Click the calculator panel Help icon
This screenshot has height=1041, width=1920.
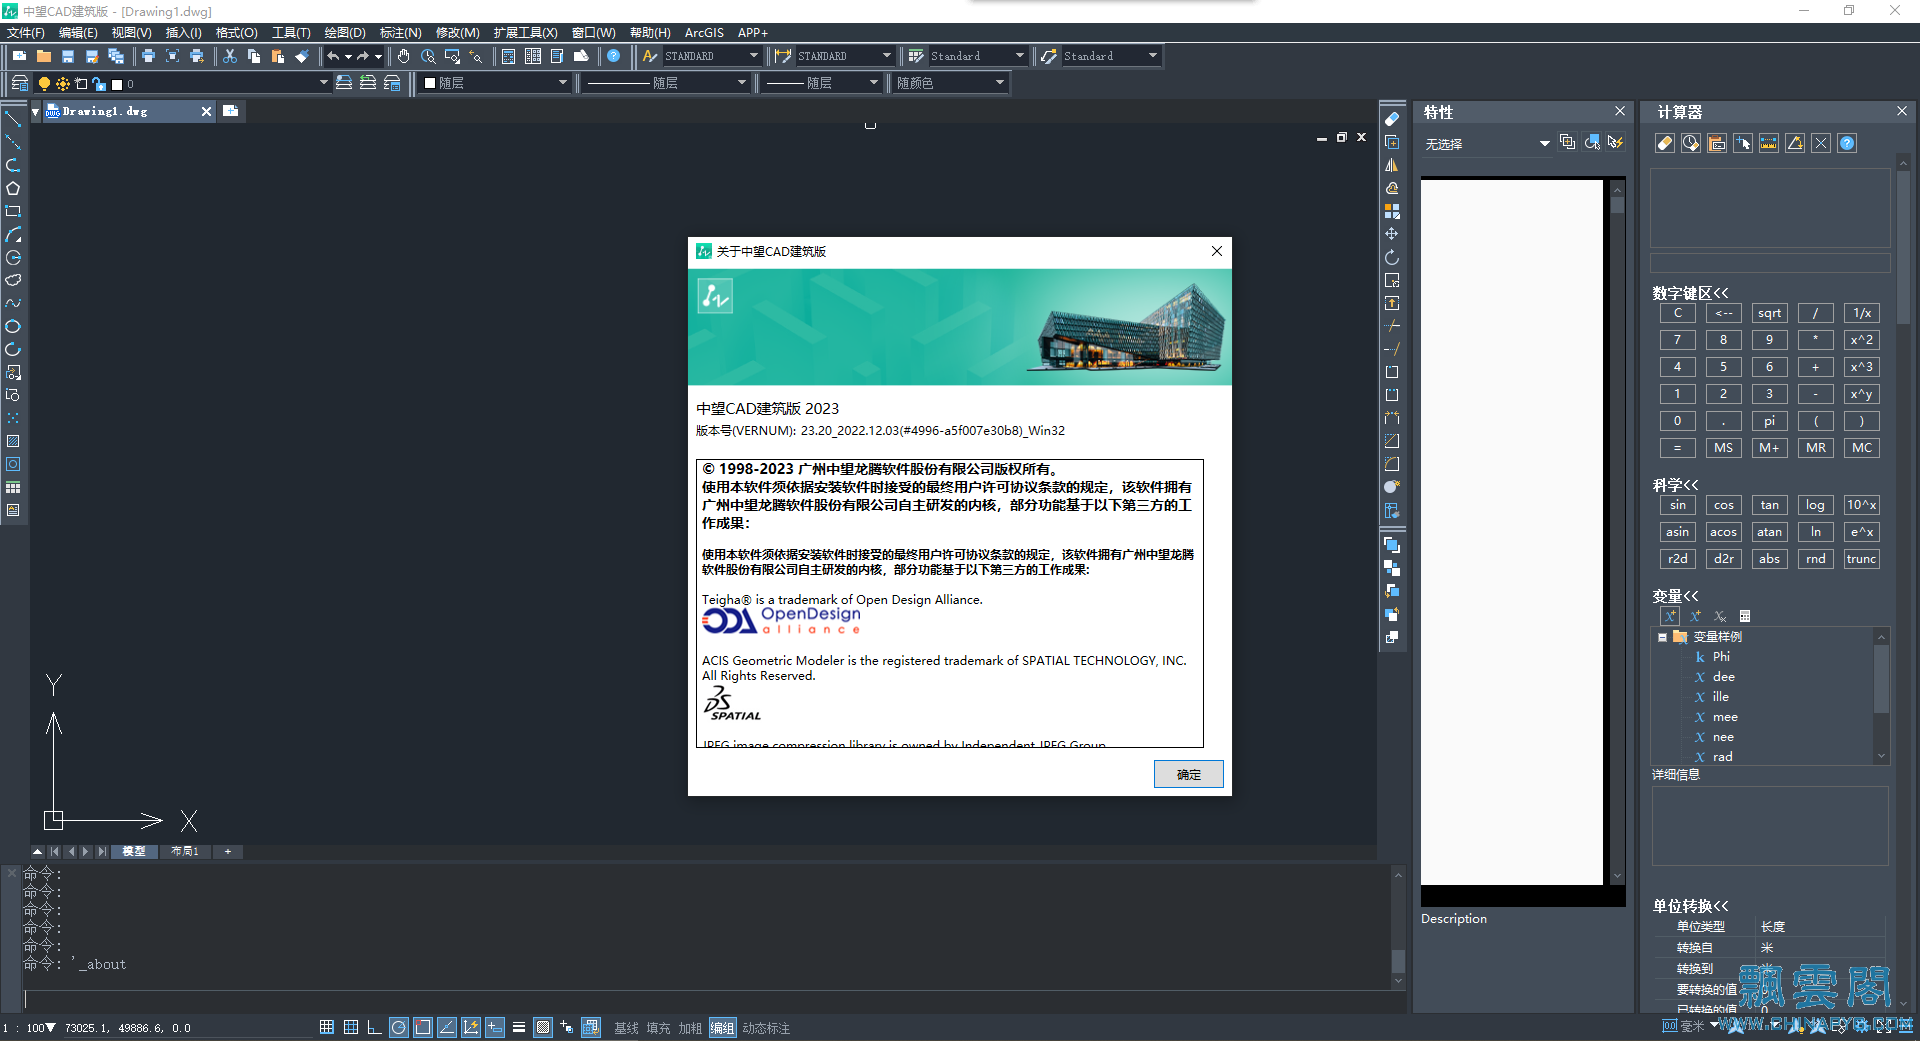(x=1847, y=143)
